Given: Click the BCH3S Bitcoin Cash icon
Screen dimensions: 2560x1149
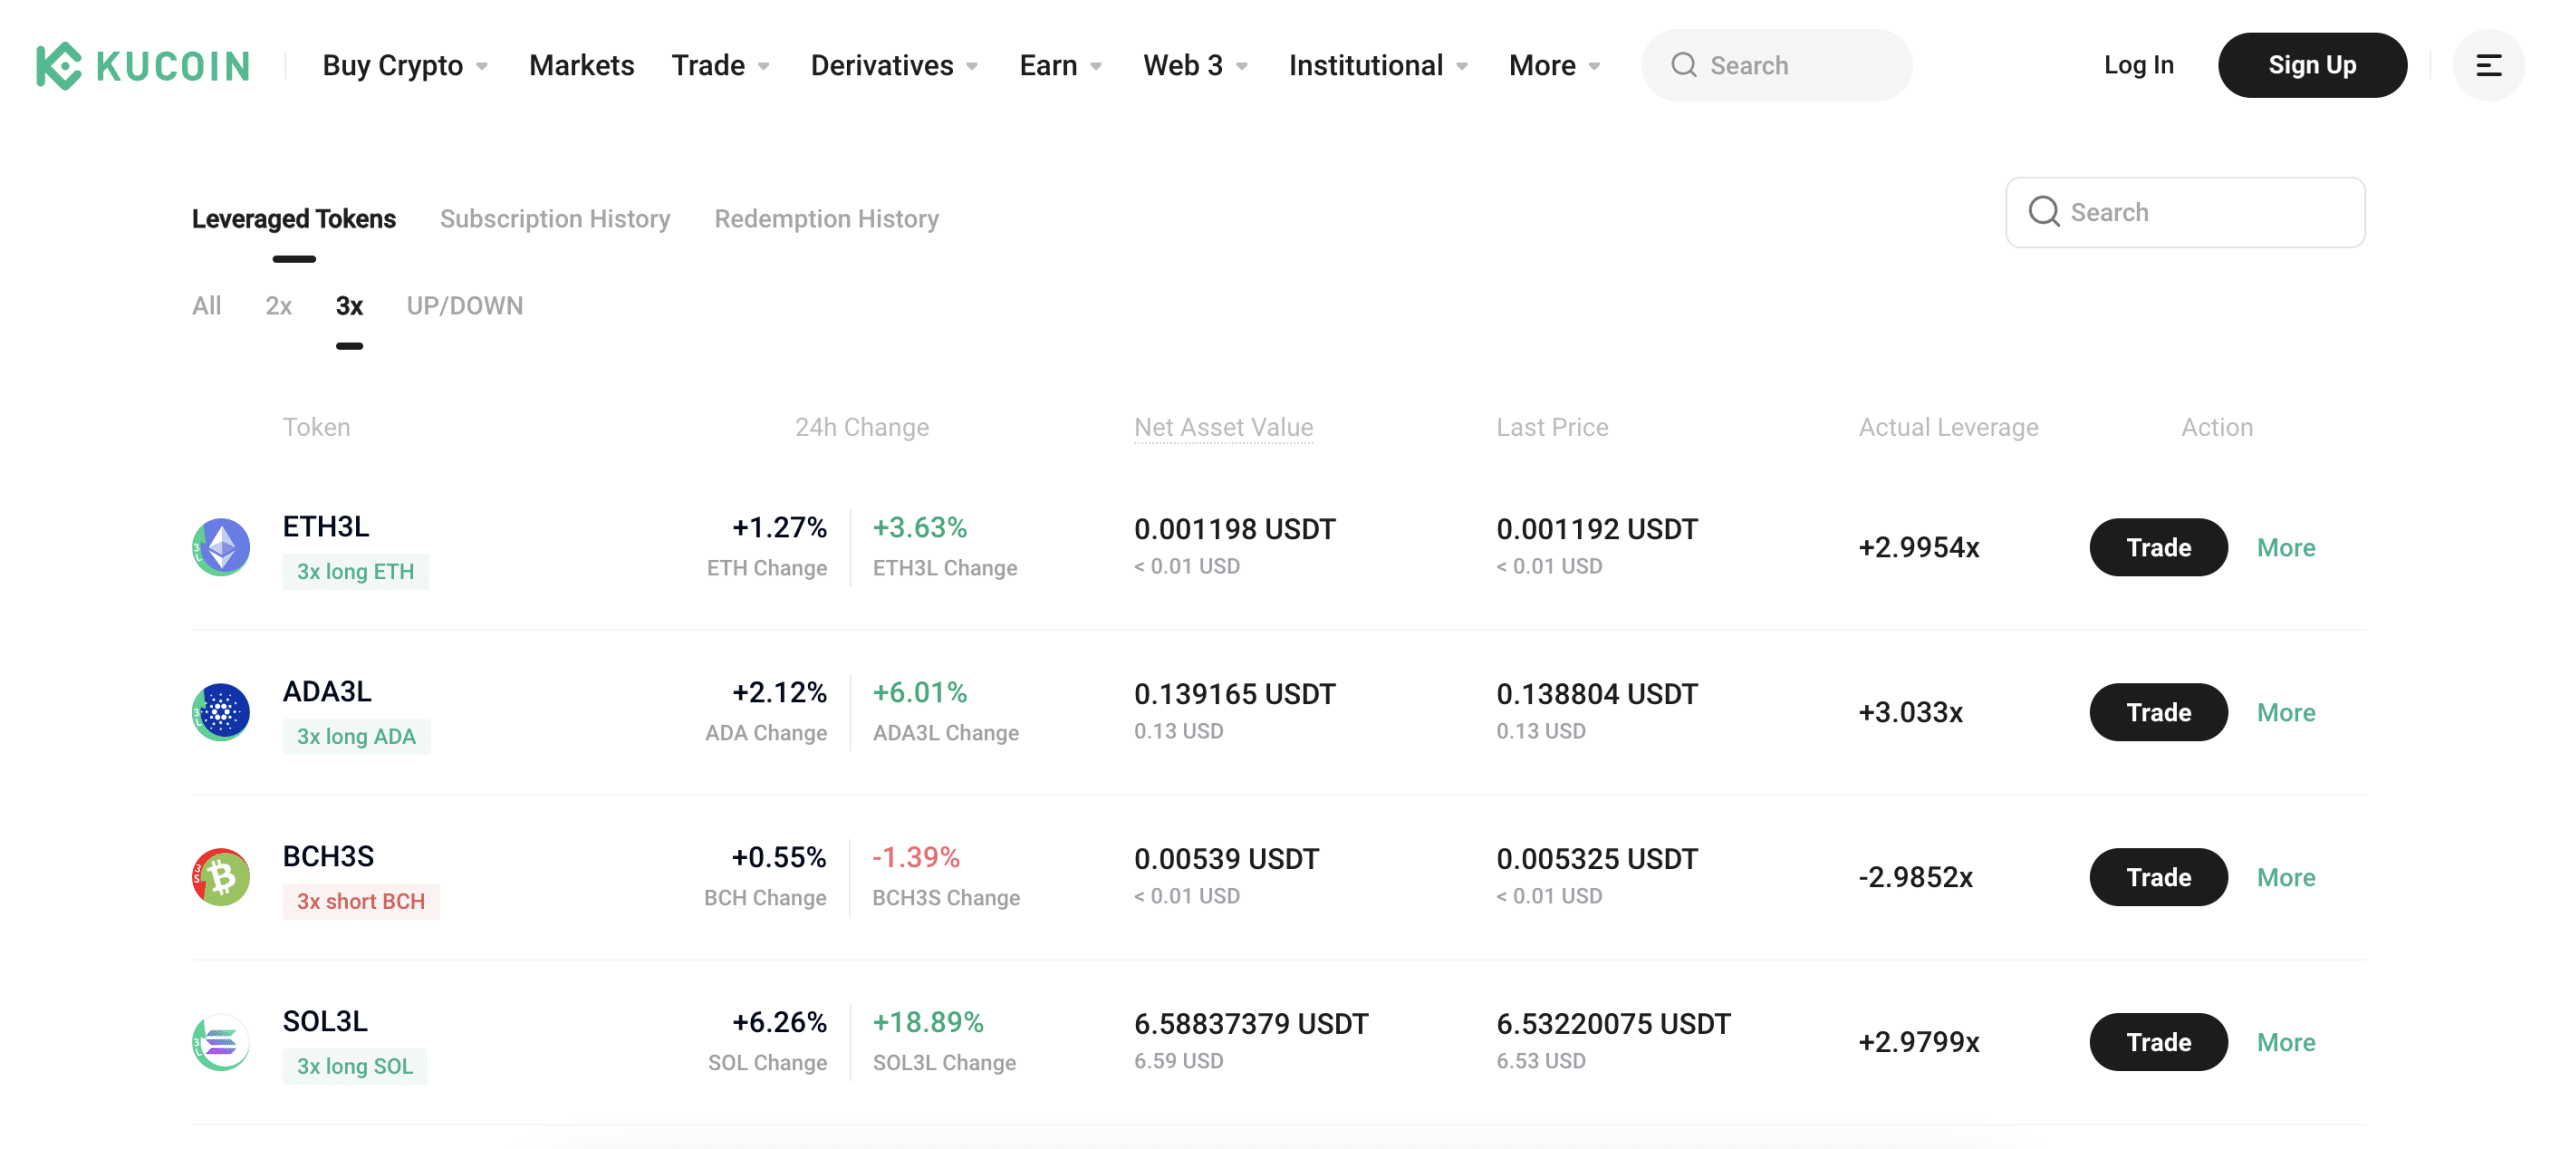Looking at the screenshot, I should 221,877.
